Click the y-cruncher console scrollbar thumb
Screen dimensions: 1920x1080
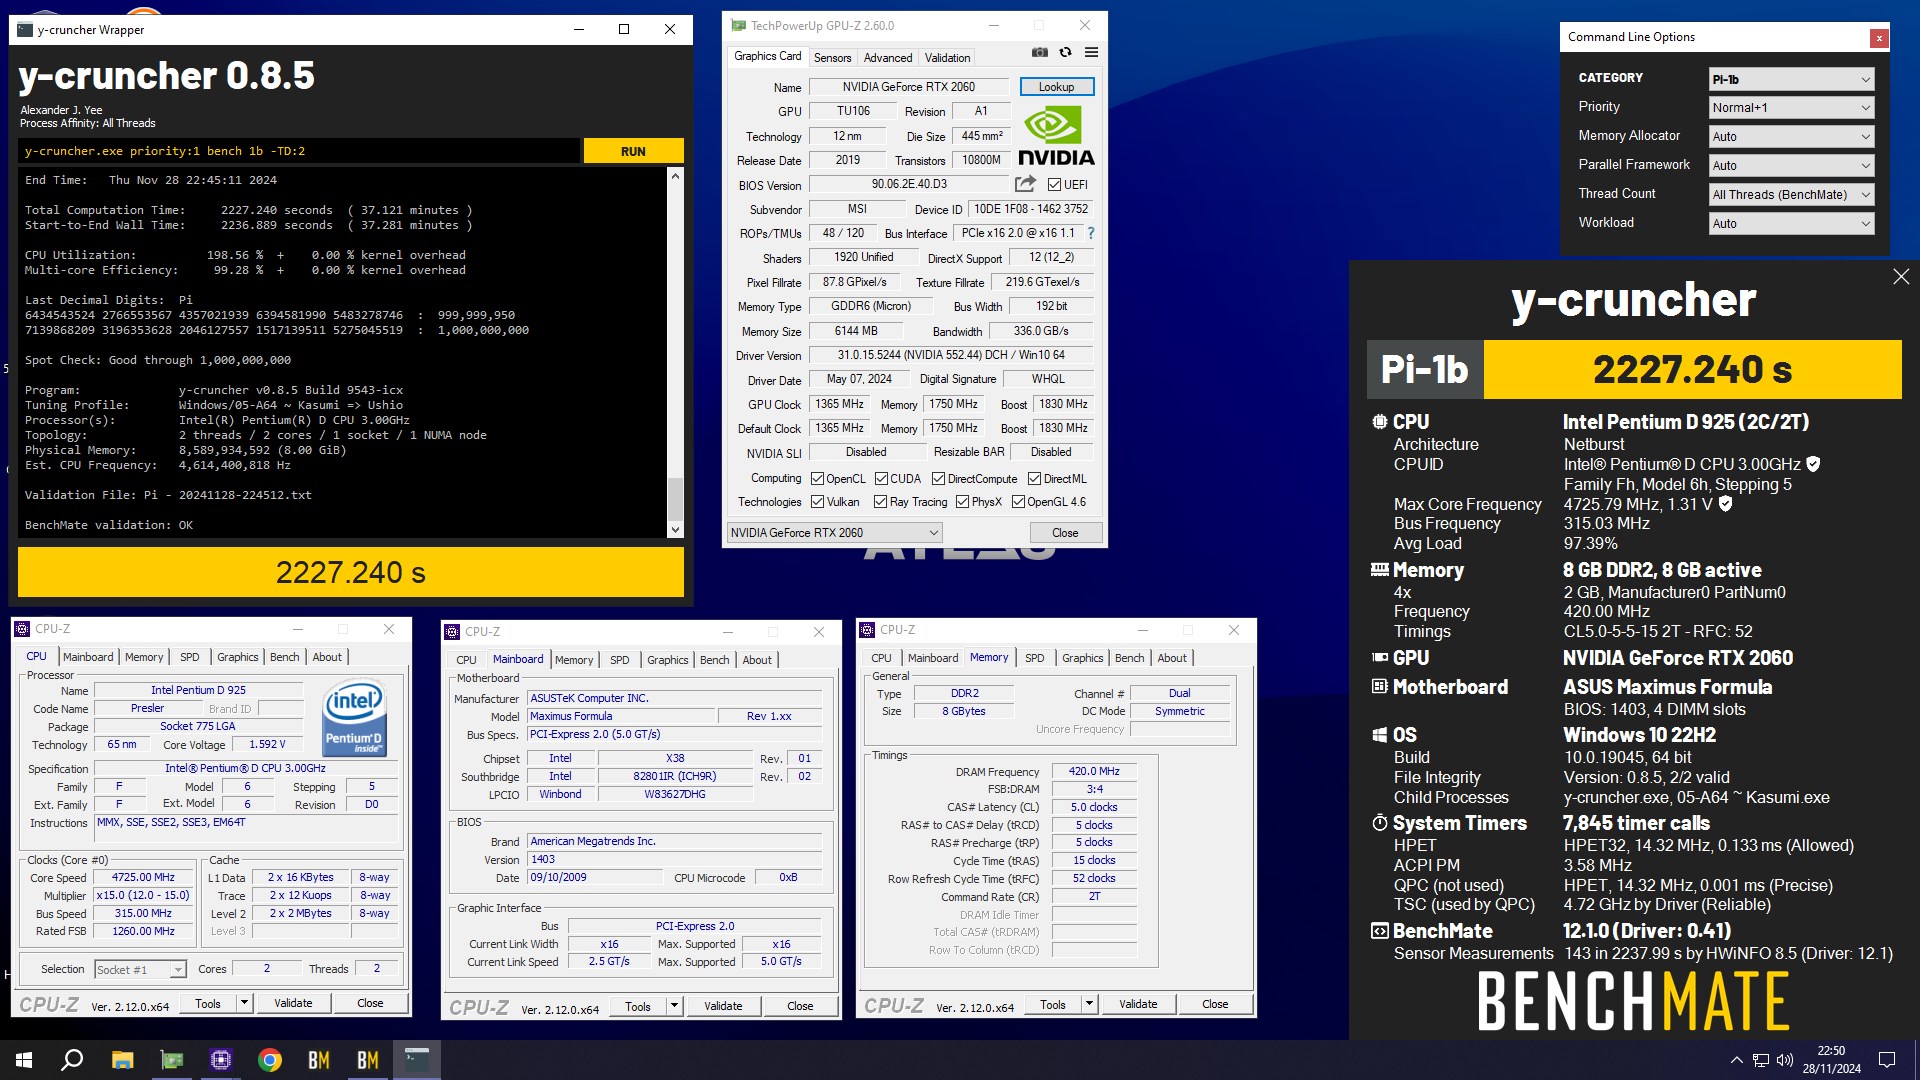[x=675, y=499]
